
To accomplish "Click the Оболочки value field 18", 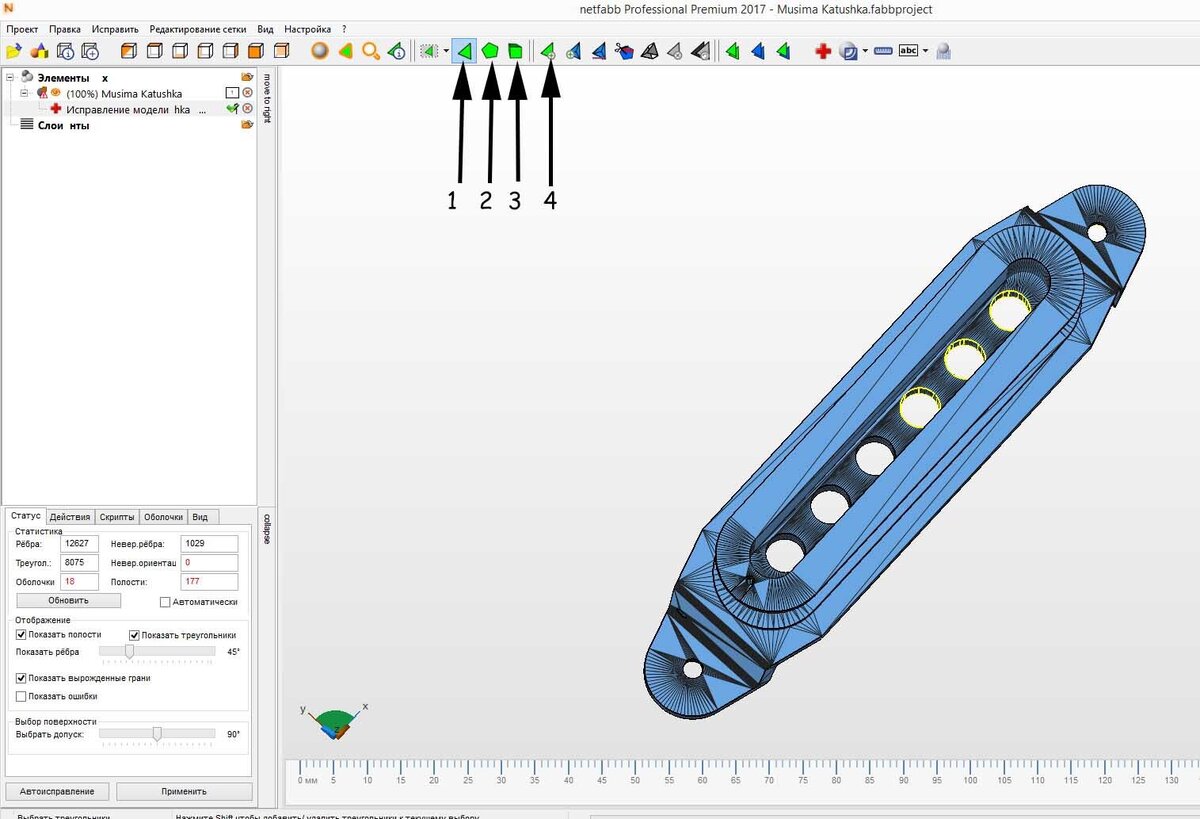I will point(79,581).
